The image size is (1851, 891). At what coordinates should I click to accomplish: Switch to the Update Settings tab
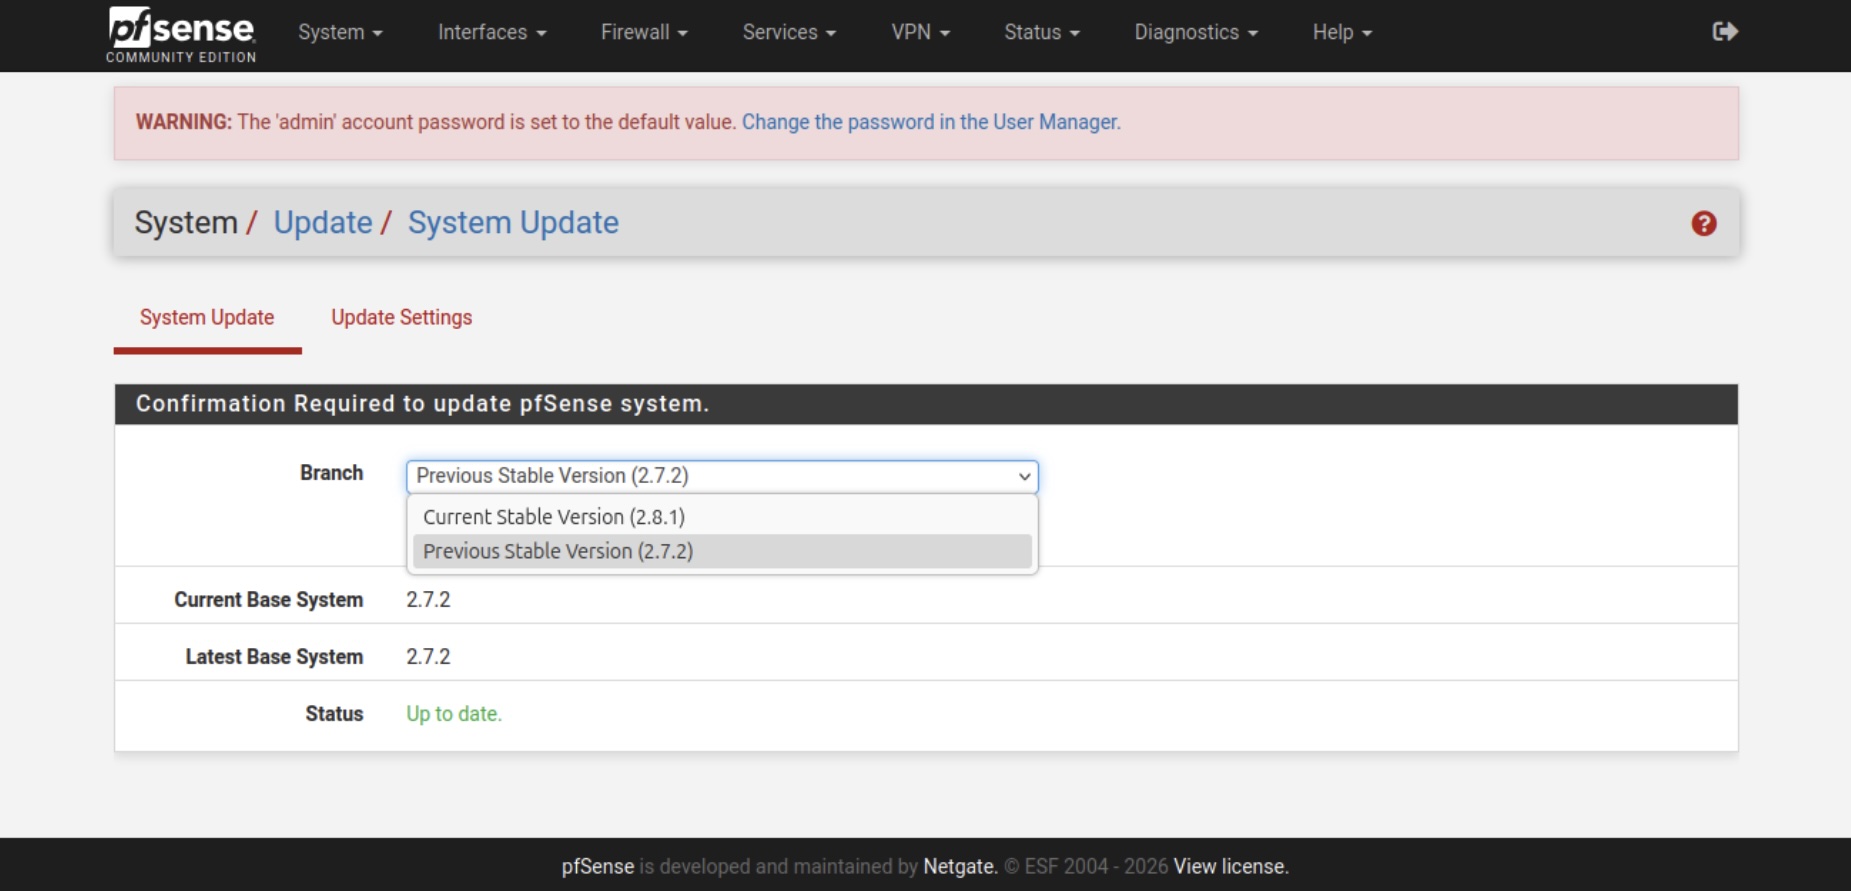pyautogui.click(x=401, y=317)
